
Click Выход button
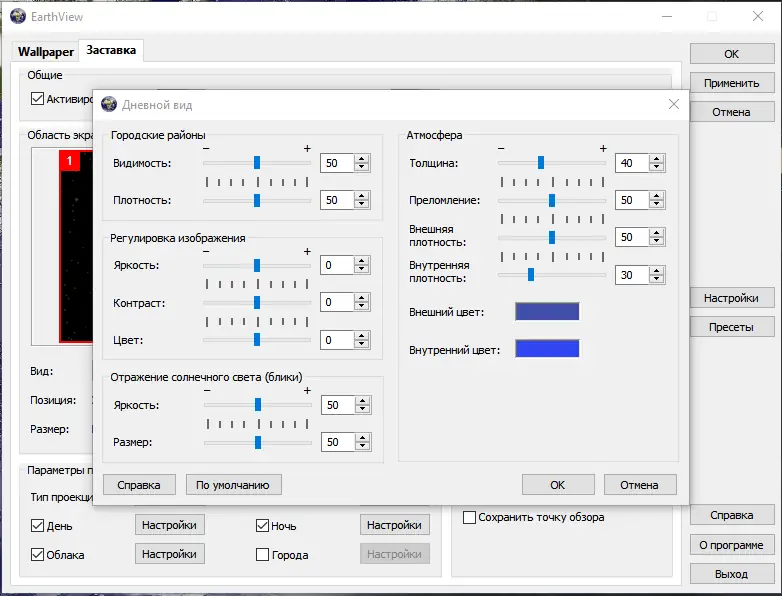coord(732,574)
